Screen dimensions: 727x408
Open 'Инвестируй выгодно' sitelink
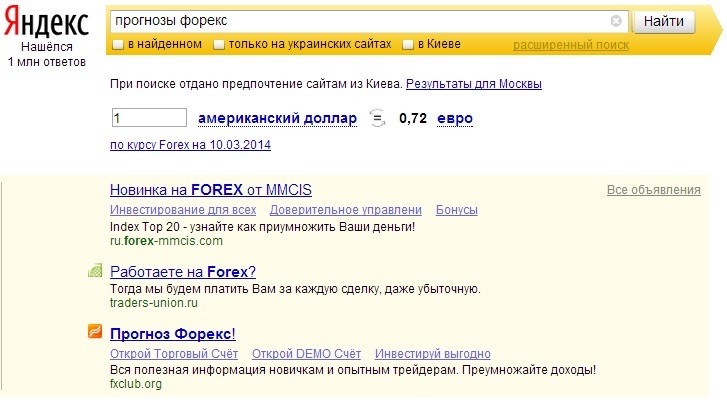coord(433,354)
